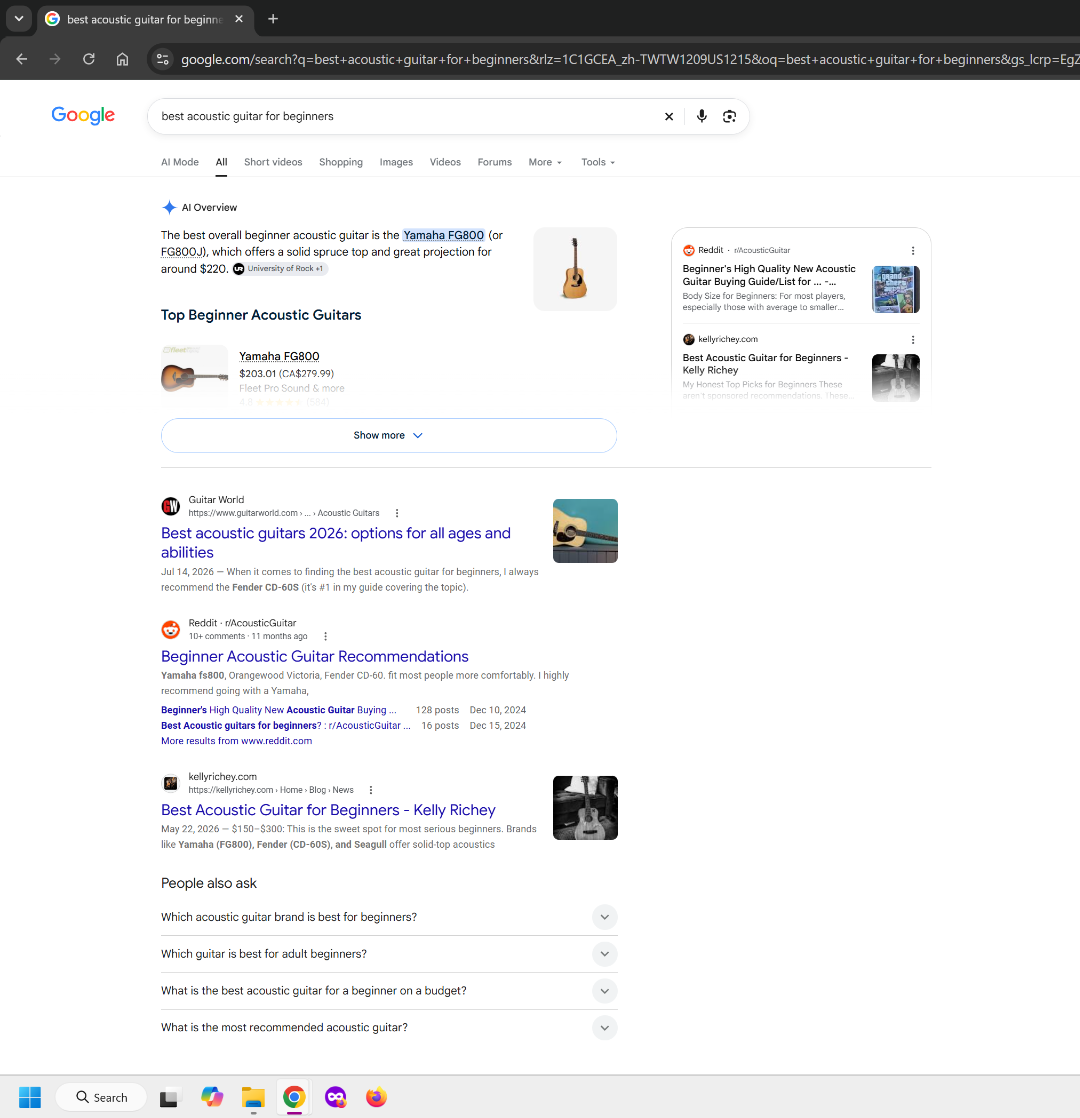Reload the page with refresh icon
This screenshot has height=1118, width=1080.
(88, 59)
